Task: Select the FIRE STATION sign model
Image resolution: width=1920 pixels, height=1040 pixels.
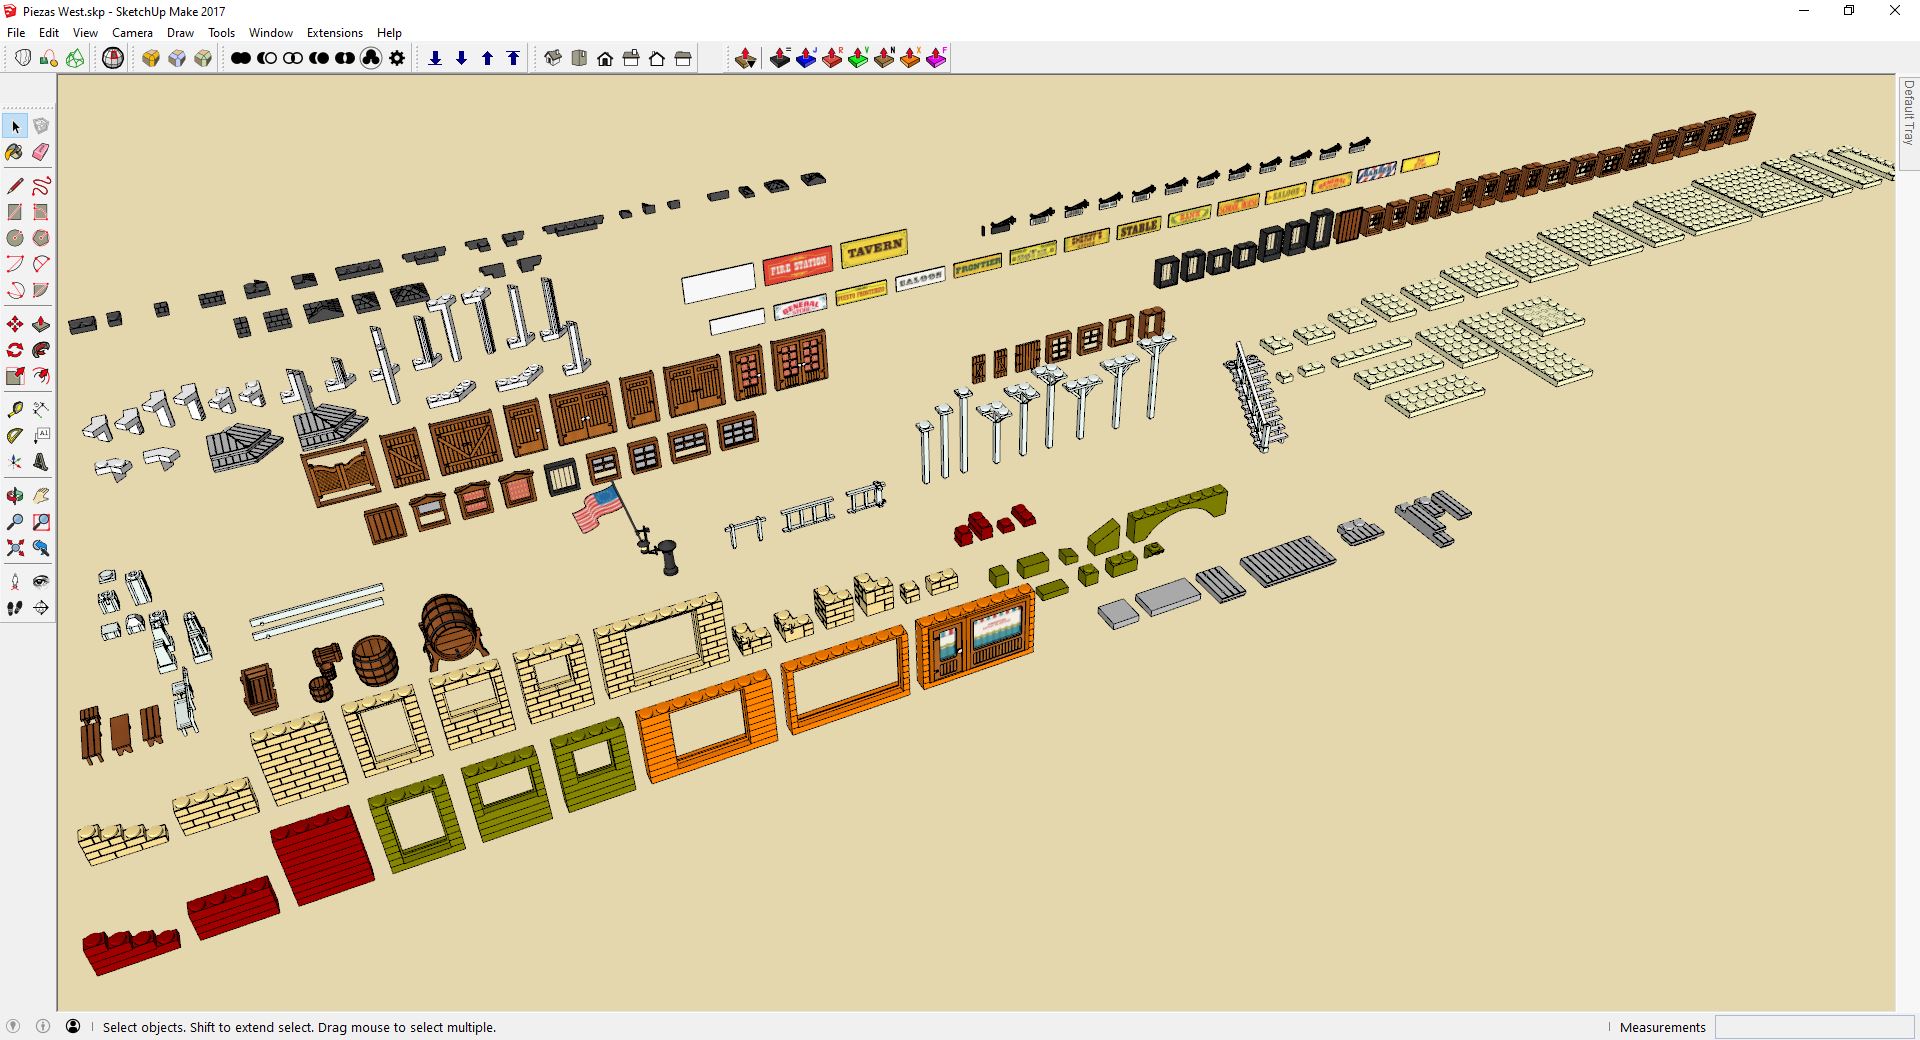Action: 798,267
